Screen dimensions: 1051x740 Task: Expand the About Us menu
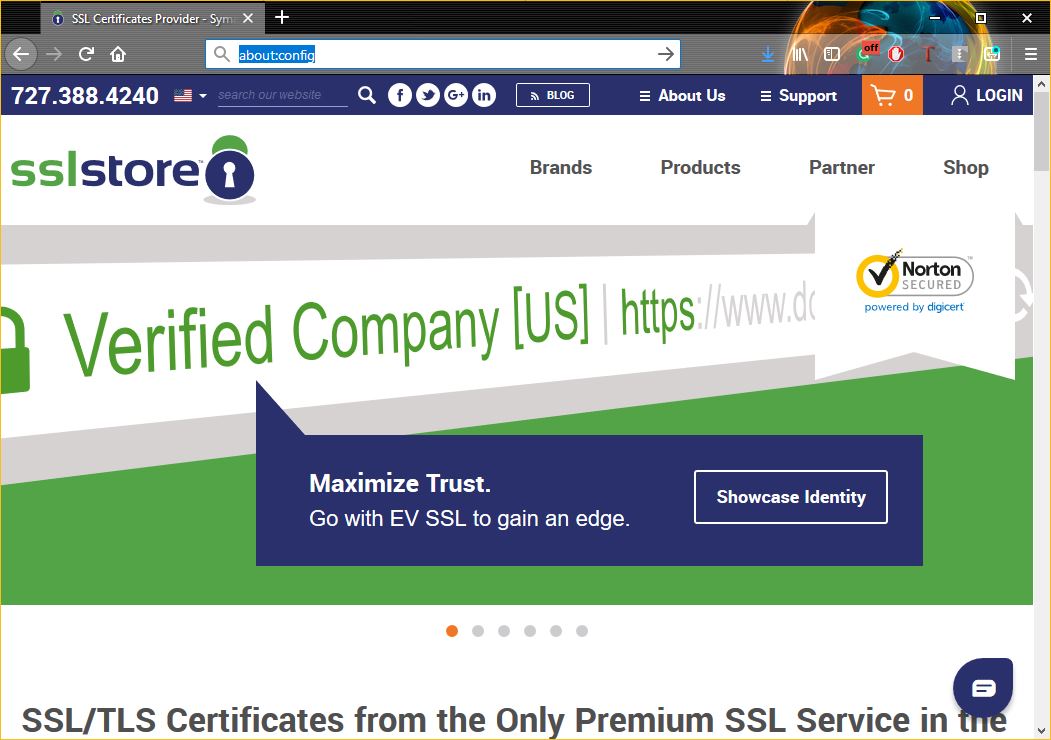point(682,95)
